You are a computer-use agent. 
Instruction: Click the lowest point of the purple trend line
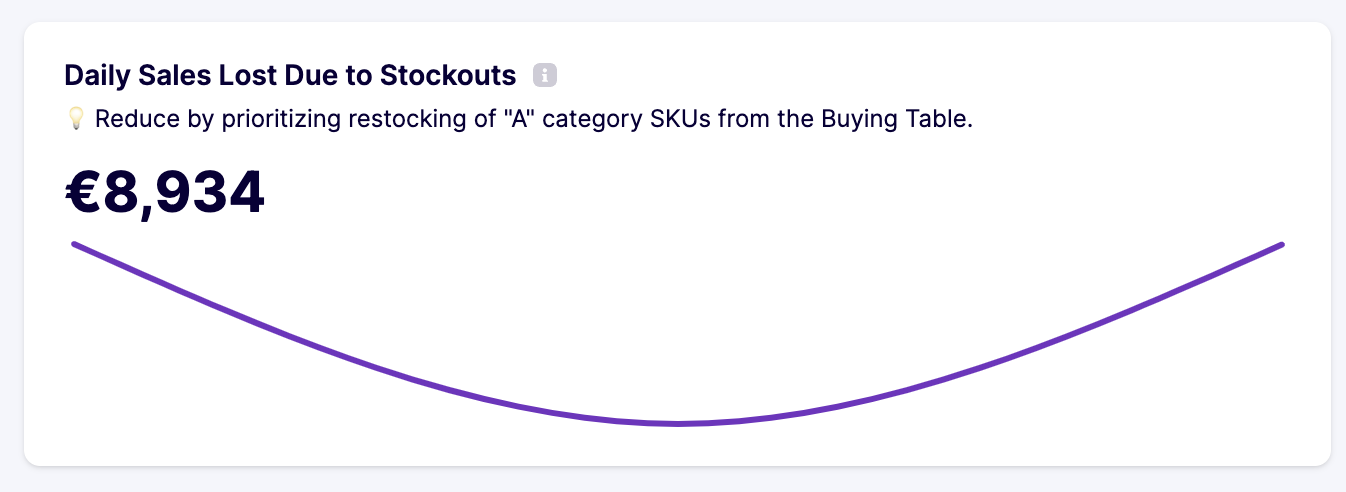tap(678, 424)
